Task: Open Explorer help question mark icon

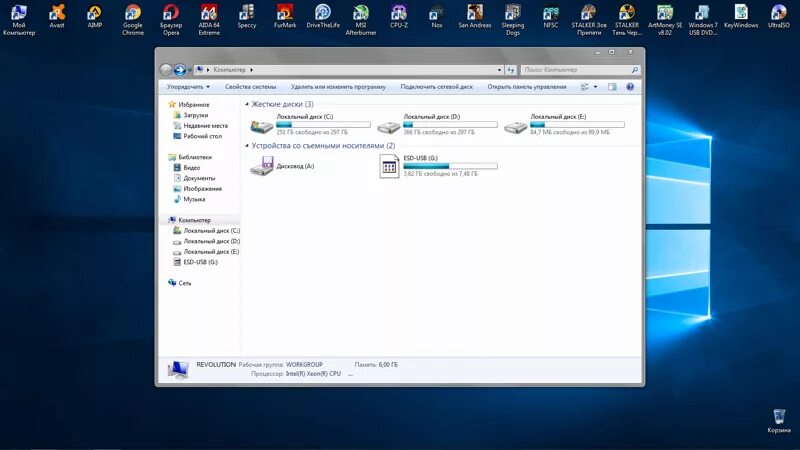Action: click(x=630, y=87)
